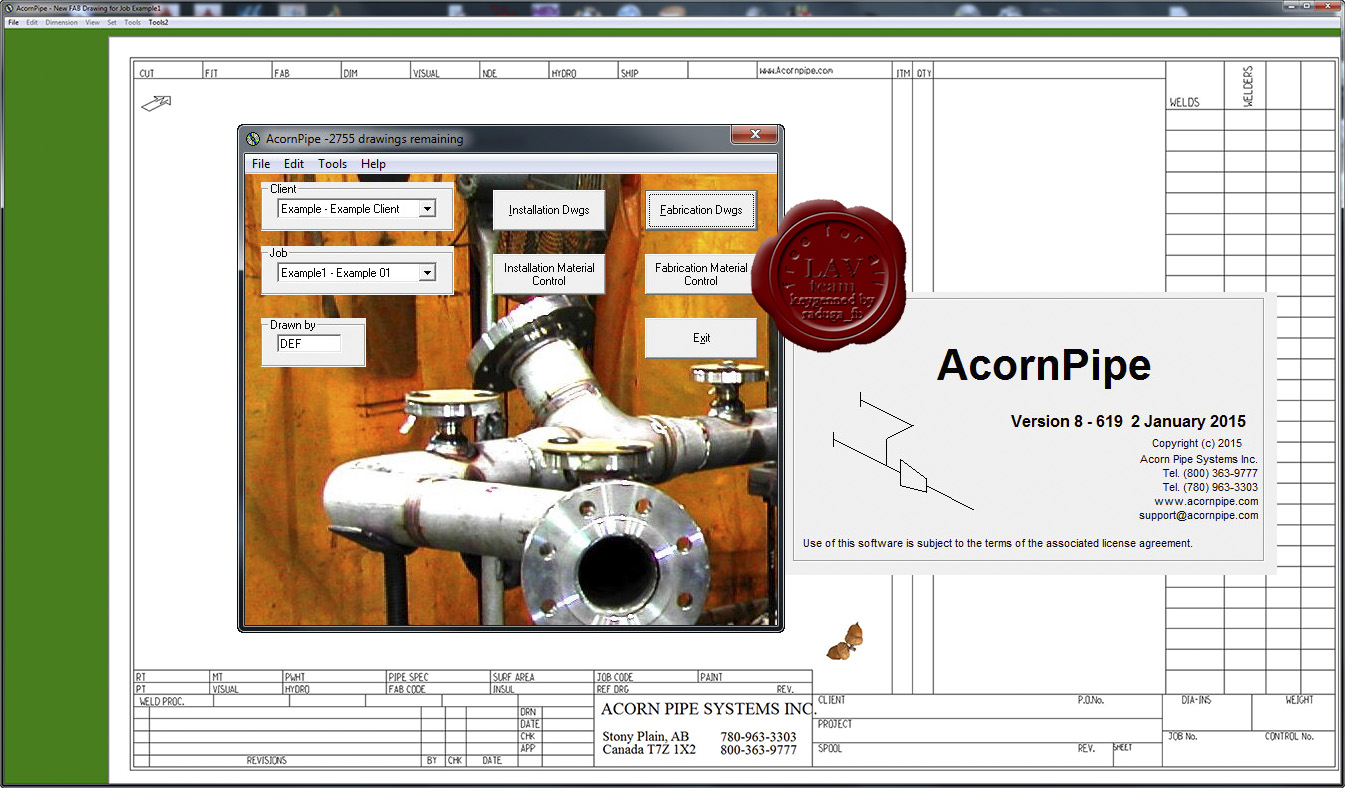This screenshot has width=1345, height=788.
Task: Click the PIPE SPEC cell
Action: coord(438,677)
